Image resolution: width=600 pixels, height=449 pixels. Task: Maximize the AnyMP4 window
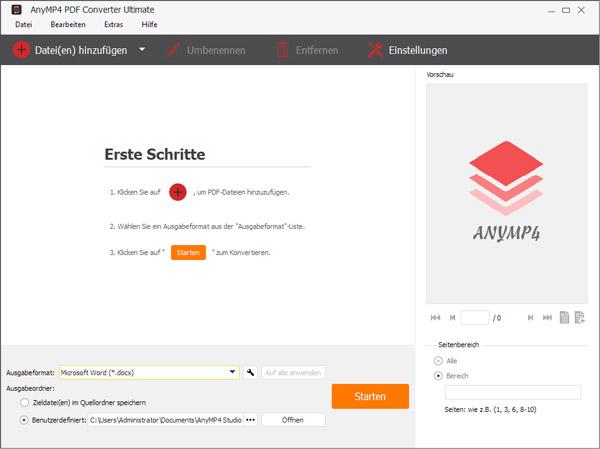[566, 10]
